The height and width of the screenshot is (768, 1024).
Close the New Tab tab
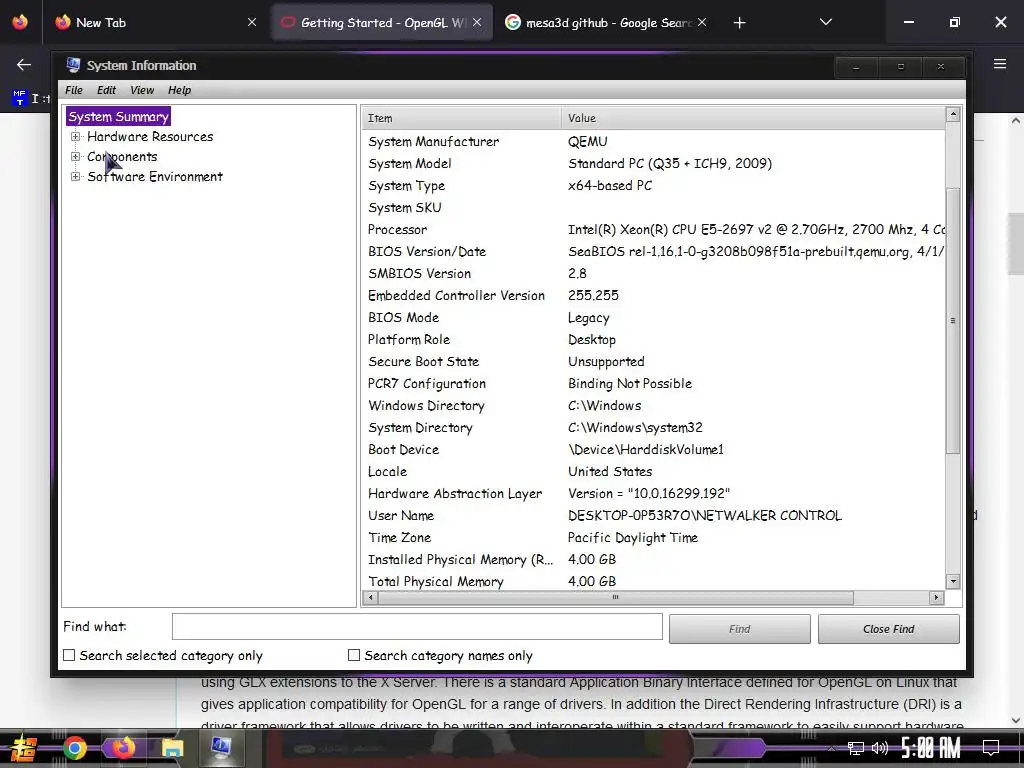(x=252, y=22)
